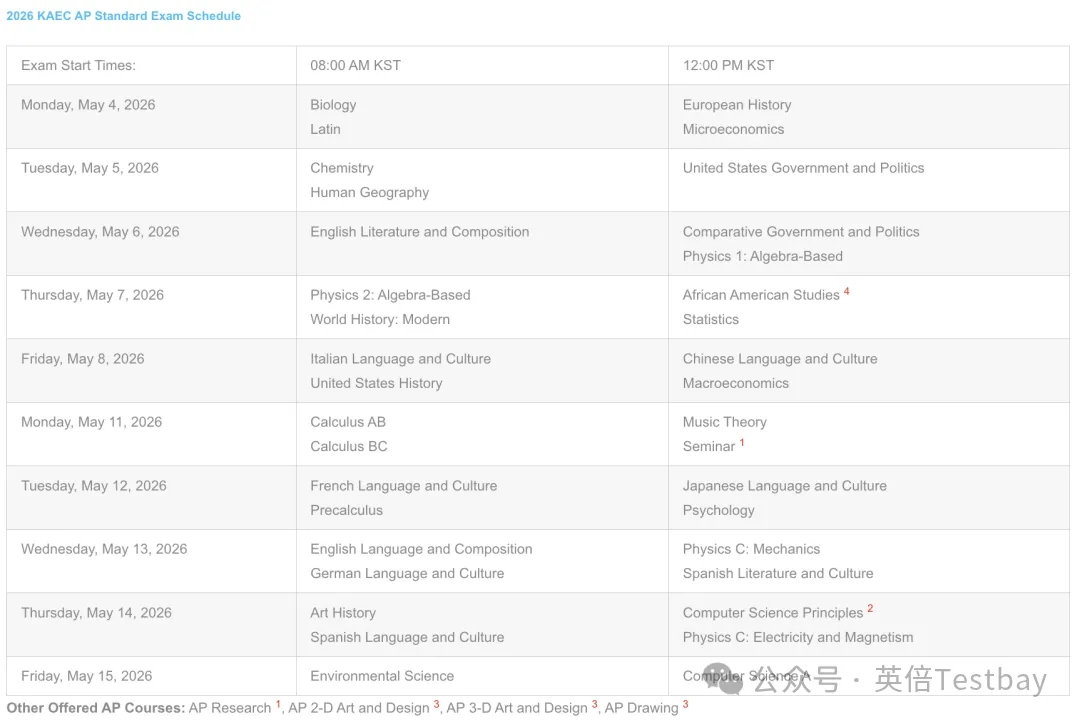Screen dimensions: 1080x722
Task: Open footnote 3 after AP 3-D Art and Design
Action: [594, 704]
